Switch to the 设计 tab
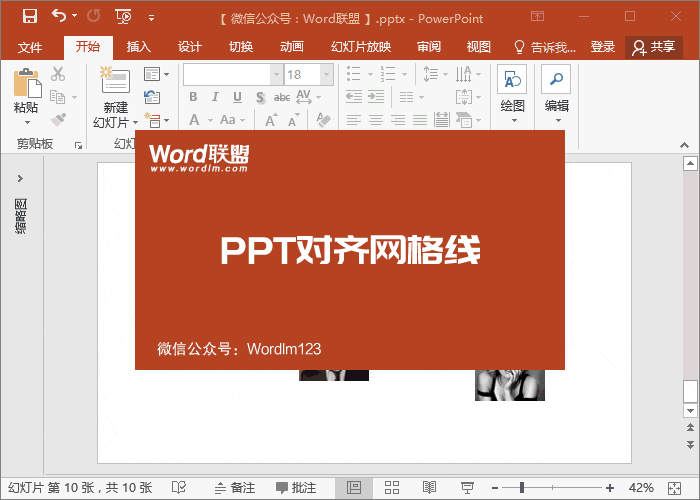The width and height of the screenshot is (700, 500). pyautogui.click(x=190, y=47)
